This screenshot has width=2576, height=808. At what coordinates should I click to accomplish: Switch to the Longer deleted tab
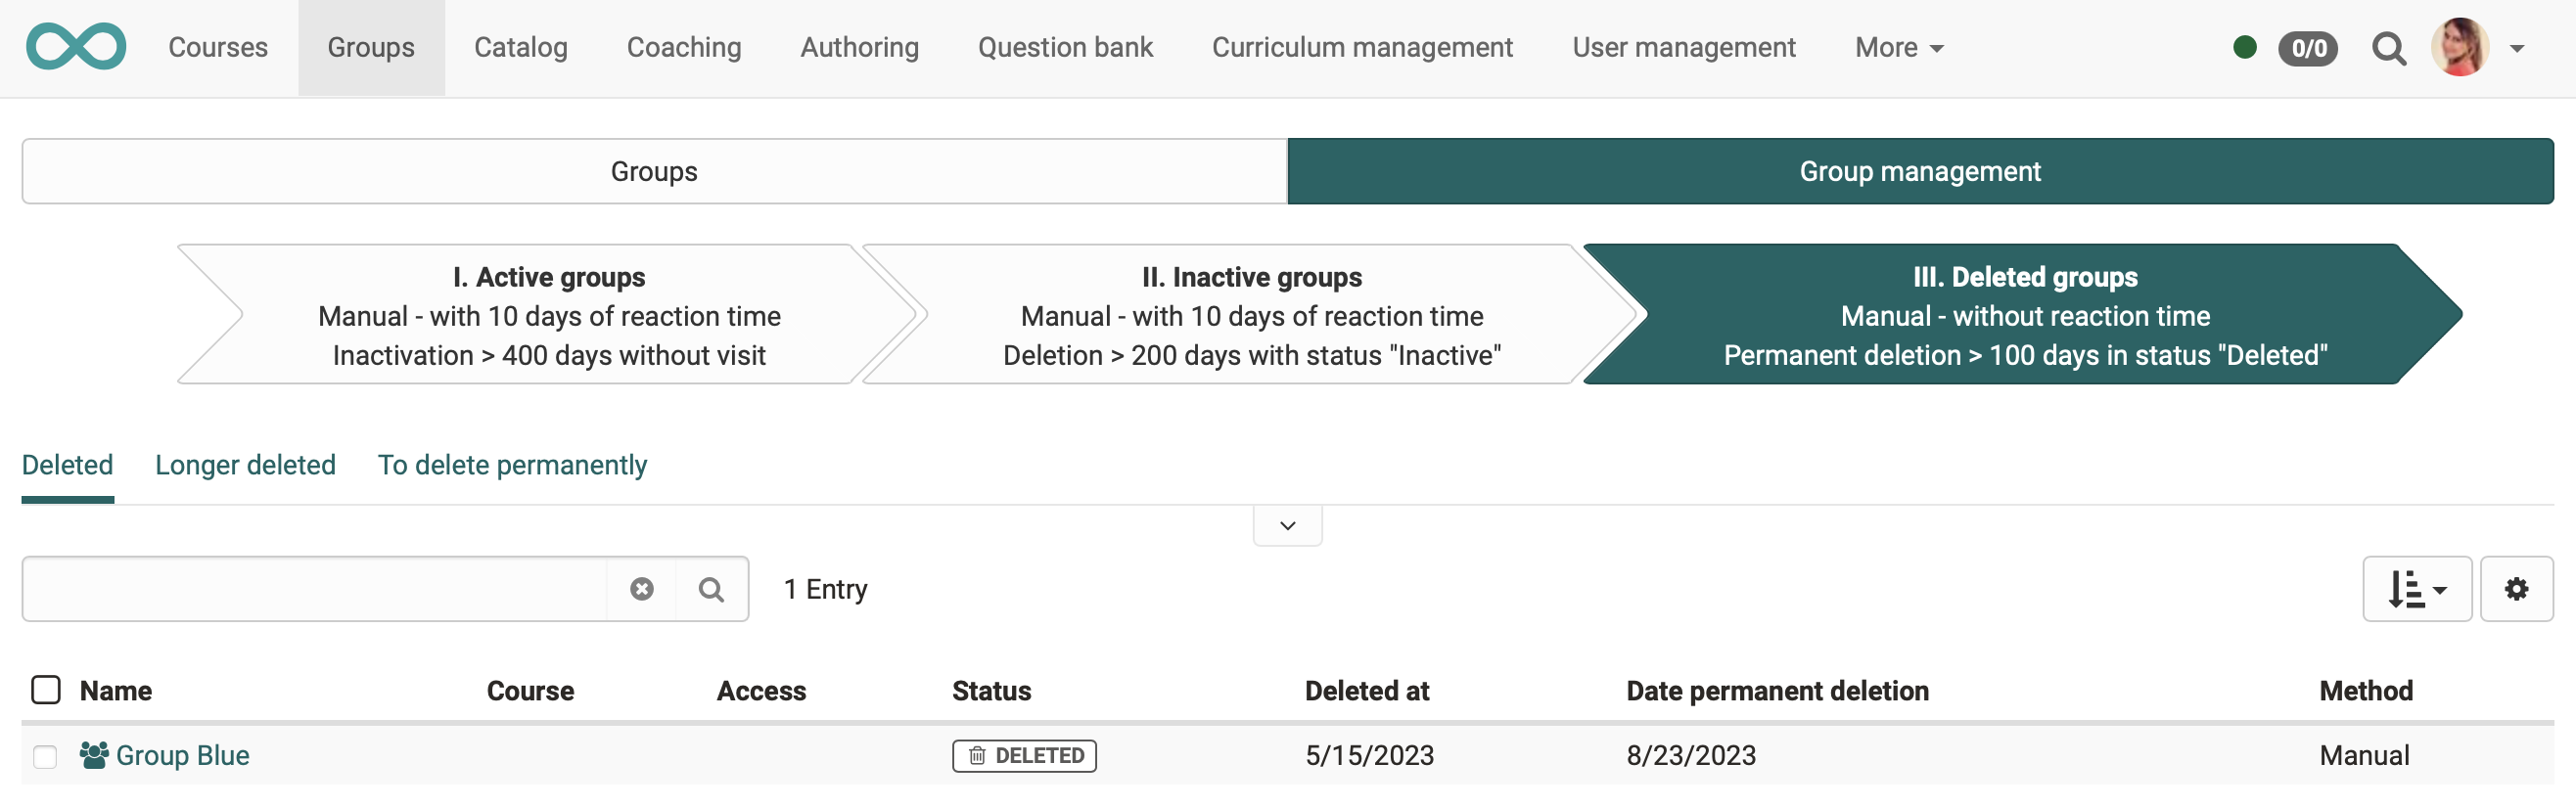(x=245, y=465)
